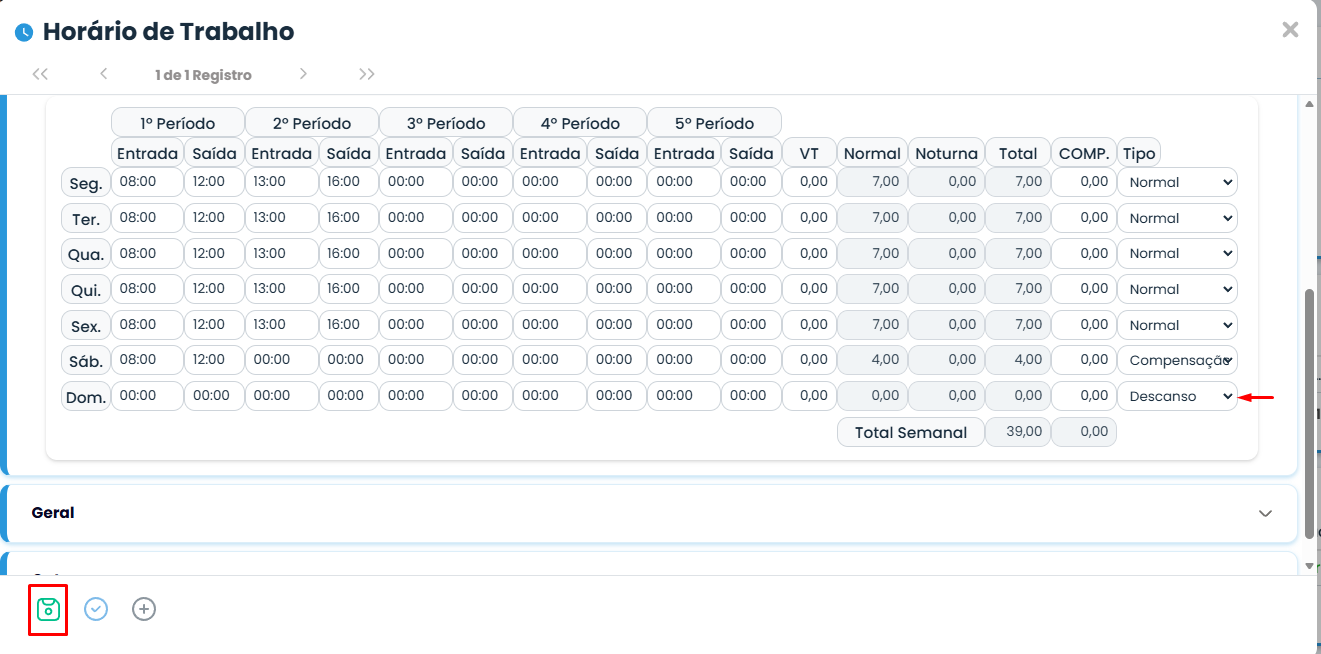The width and height of the screenshot is (1321, 654).
Task: Open the Tipo dropdown for Qua.
Action: (x=1177, y=253)
